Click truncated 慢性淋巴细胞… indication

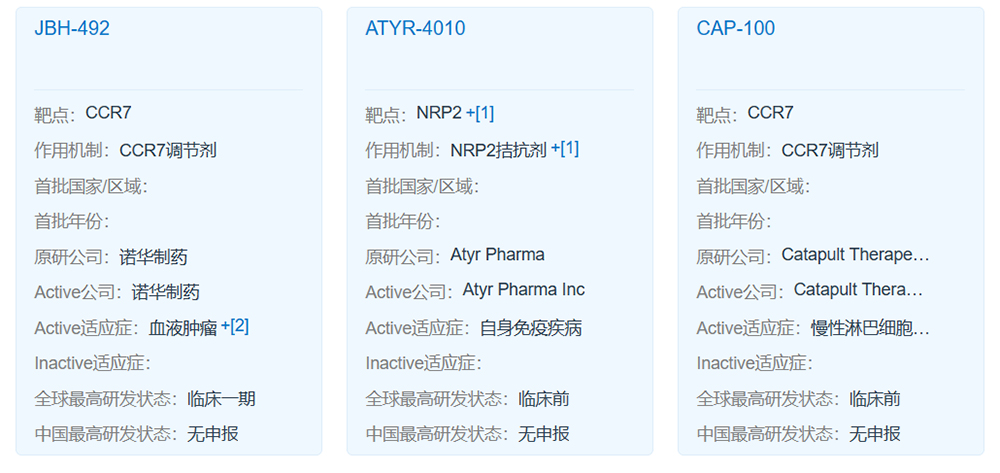click(x=870, y=328)
